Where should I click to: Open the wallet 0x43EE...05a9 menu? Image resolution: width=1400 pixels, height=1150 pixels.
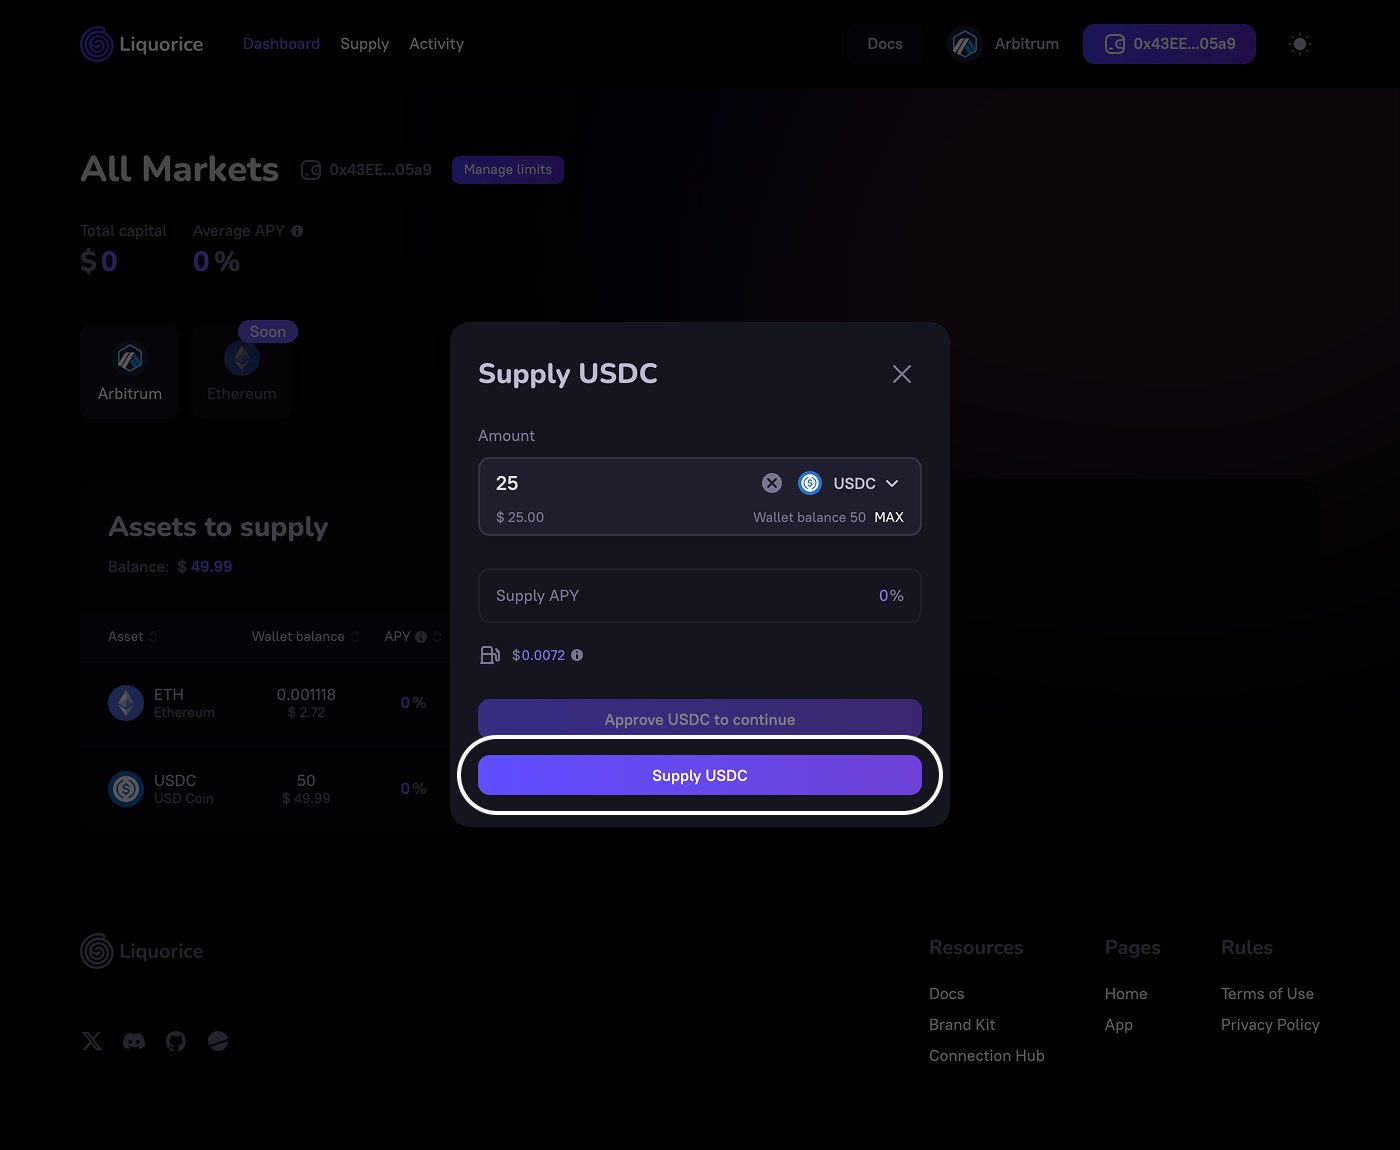(x=1169, y=44)
